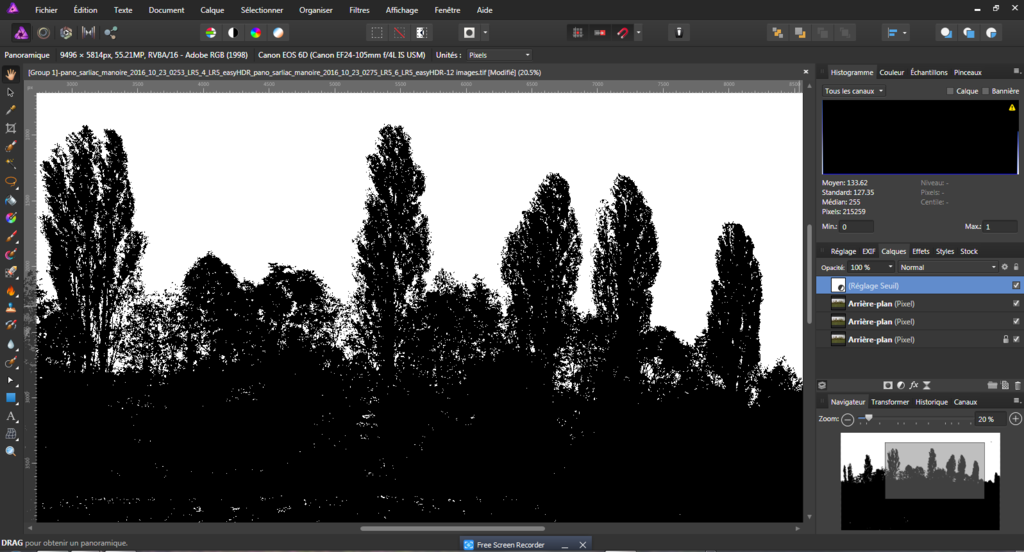Select the Color Picker eyedropper tool
This screenshot has height=552, width=1024.
10,110
